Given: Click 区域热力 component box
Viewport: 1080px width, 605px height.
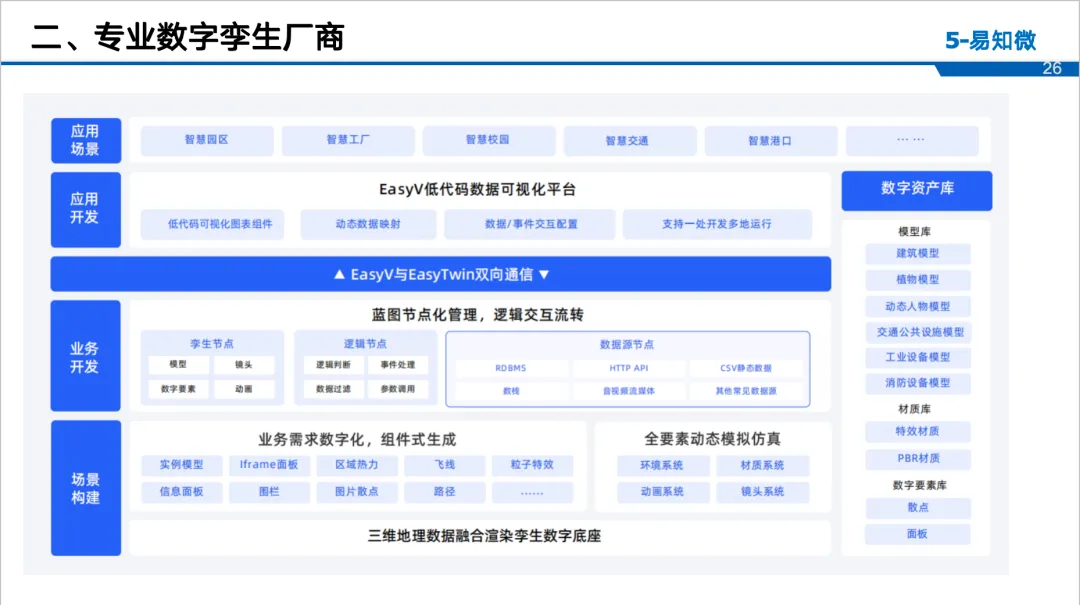Looking at the screenshot, I should pos(357,465).
